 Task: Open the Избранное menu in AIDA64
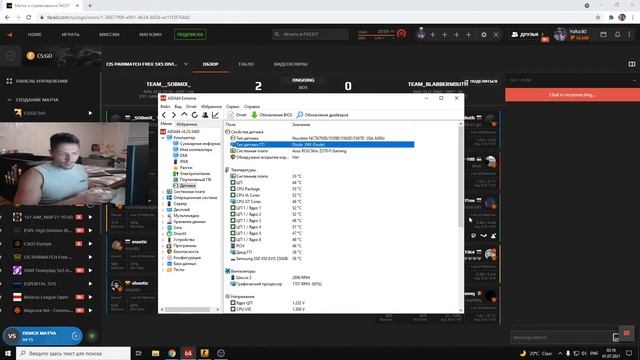coord(211,107)
